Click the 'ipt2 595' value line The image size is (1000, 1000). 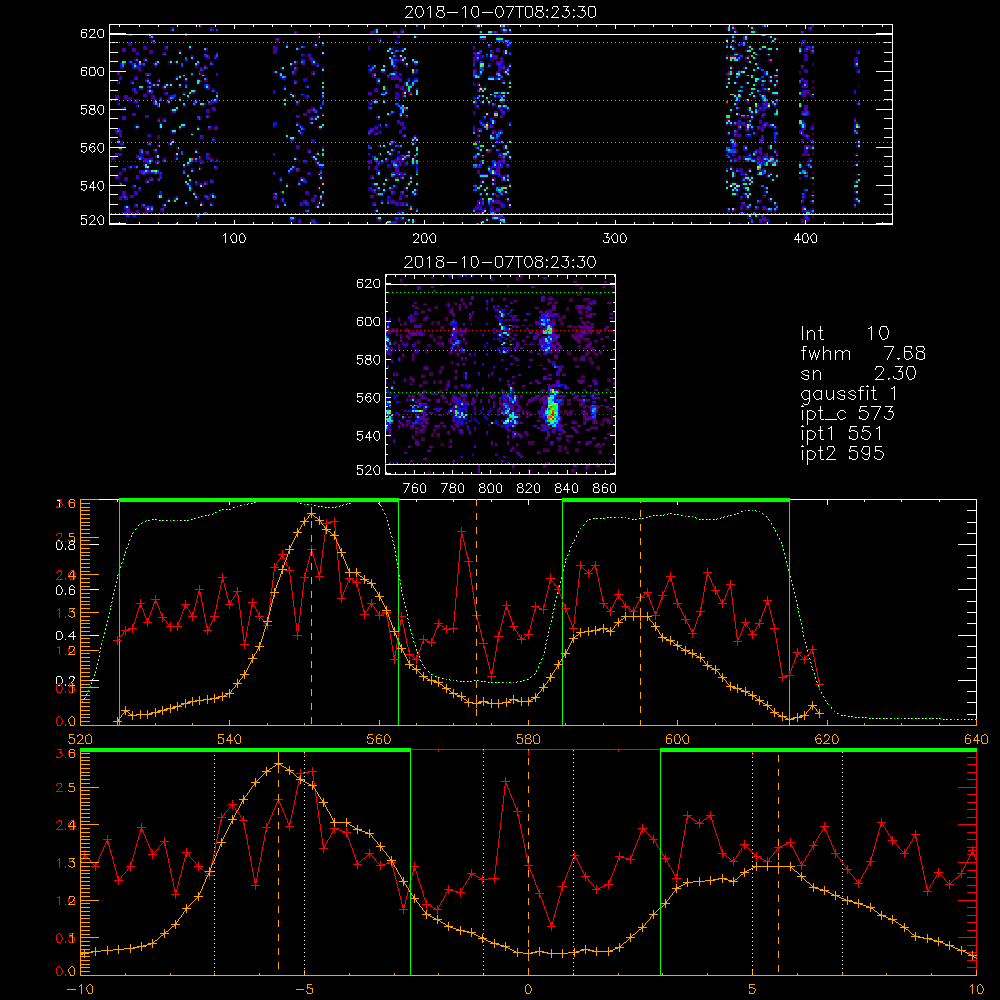pos(842,453)
